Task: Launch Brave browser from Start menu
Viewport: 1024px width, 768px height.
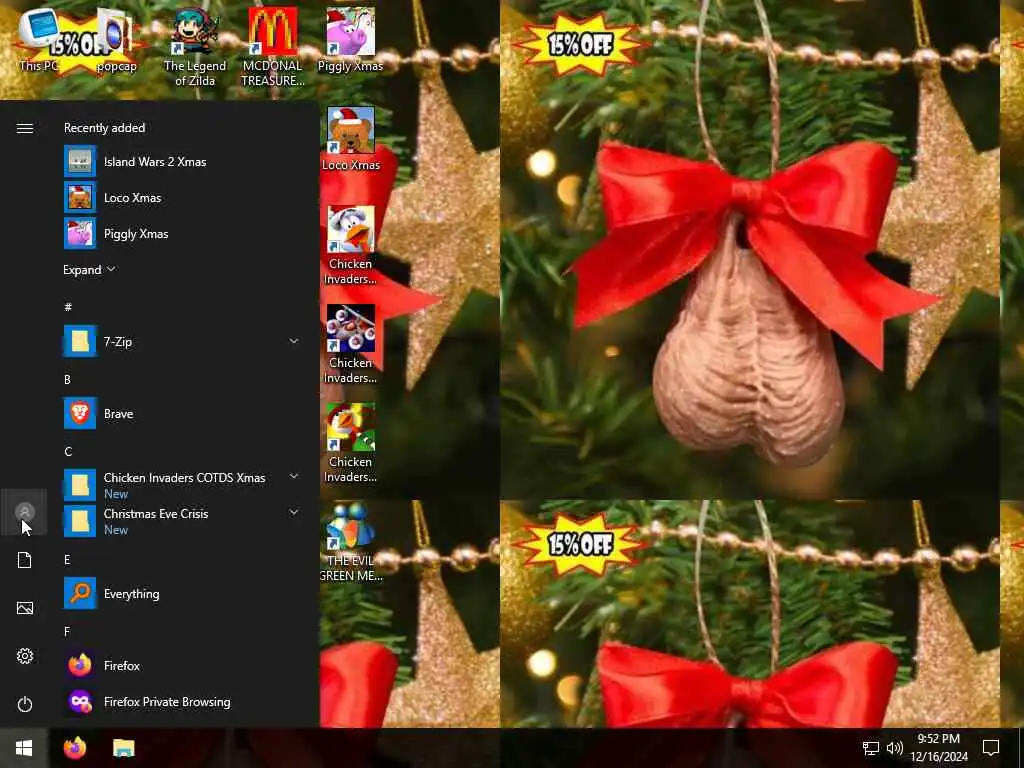Action: tap(183, 413)
